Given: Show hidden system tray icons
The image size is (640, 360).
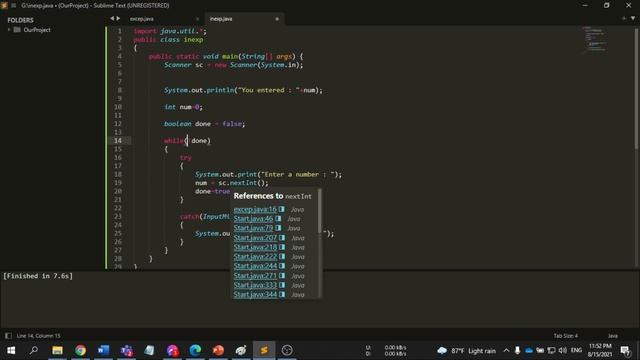Looking at the screenshot, I should click(506, 350).
